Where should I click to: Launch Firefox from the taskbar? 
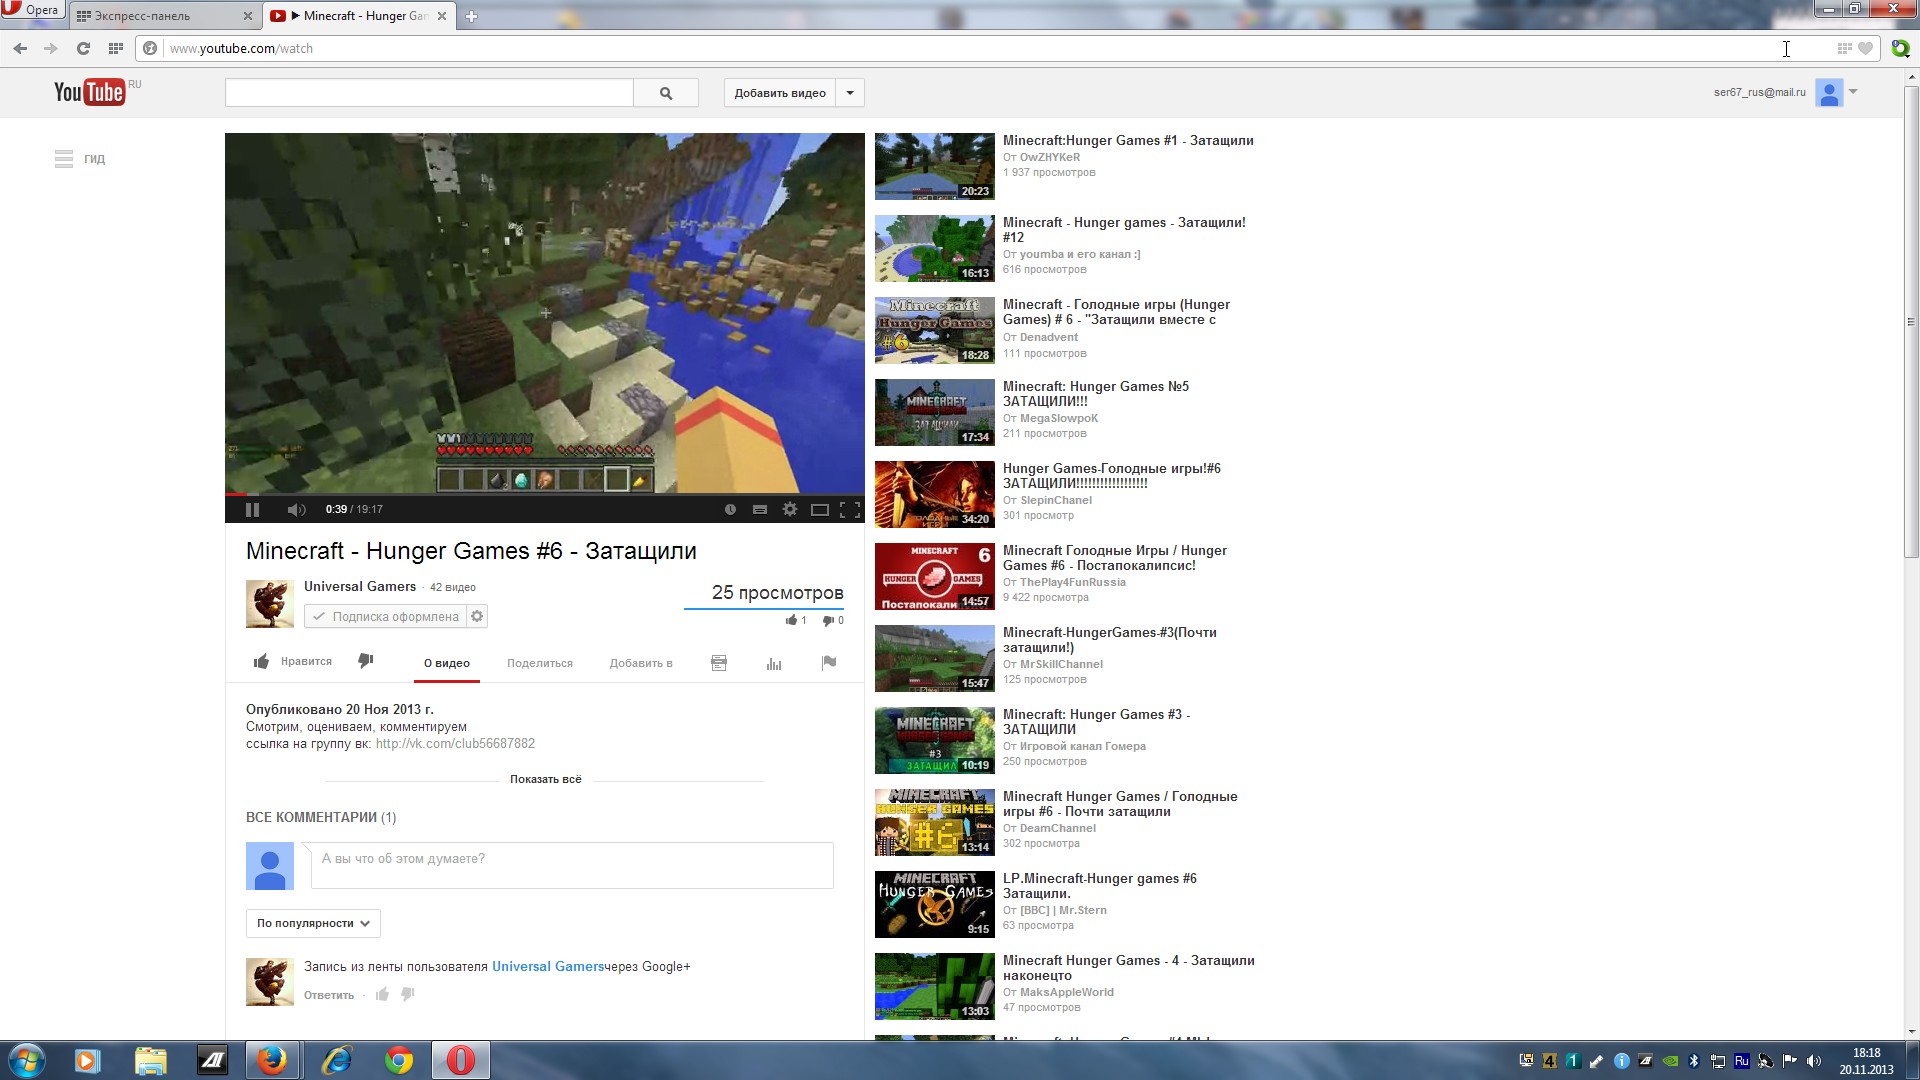coord(272,1060)
